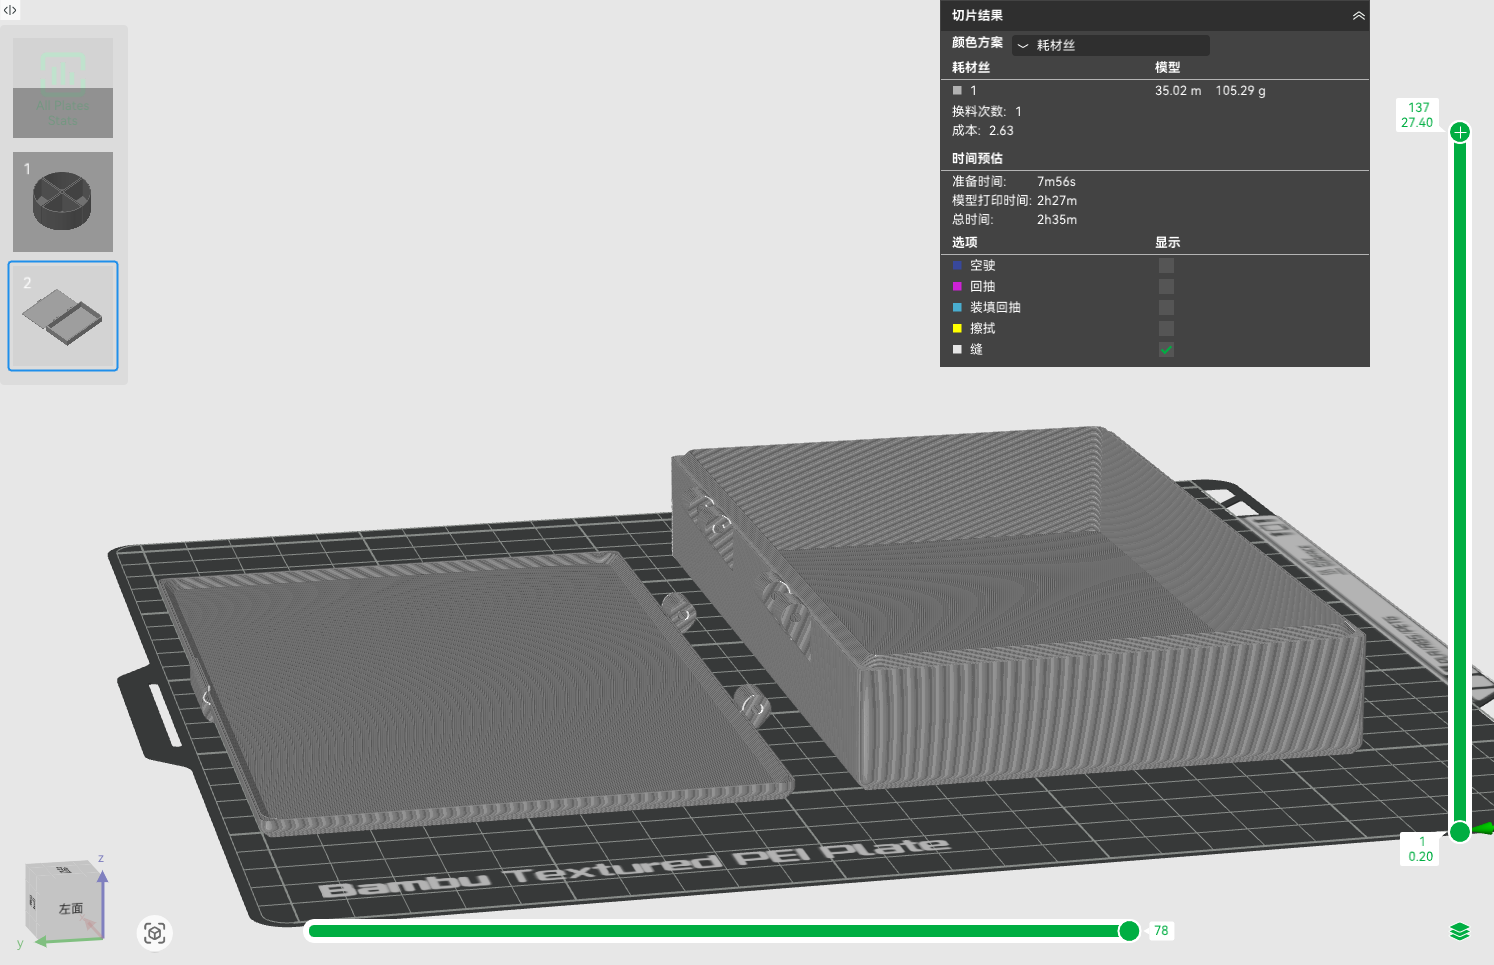Click the 选项 column header
Viewport: 1494px width, 965px height.
[965, 243]
